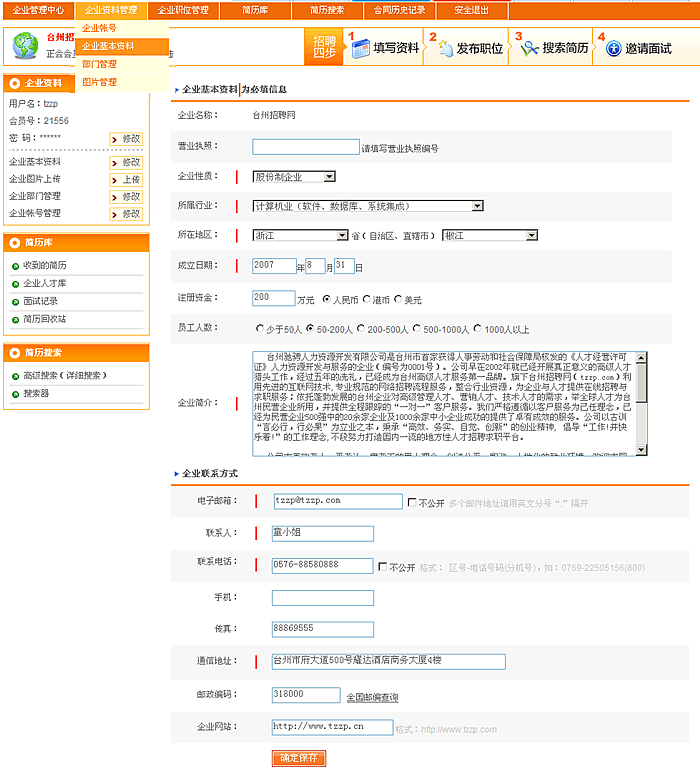Click the 确定保存 save button
The image size is (700, 781).
tap(299, 758)
